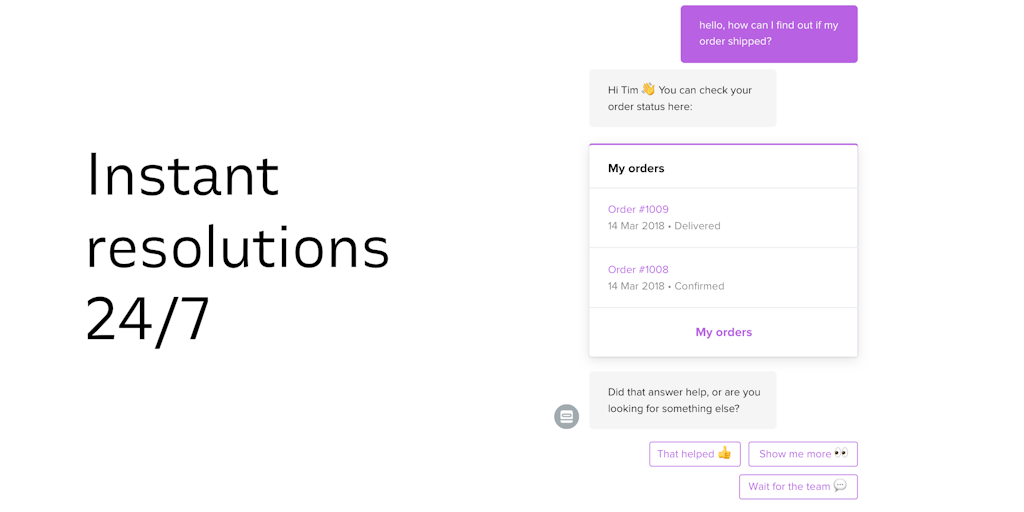The image size is (1024, 512).
Task: Open the Order #1008 link
Action: click(x=638, y=270)
